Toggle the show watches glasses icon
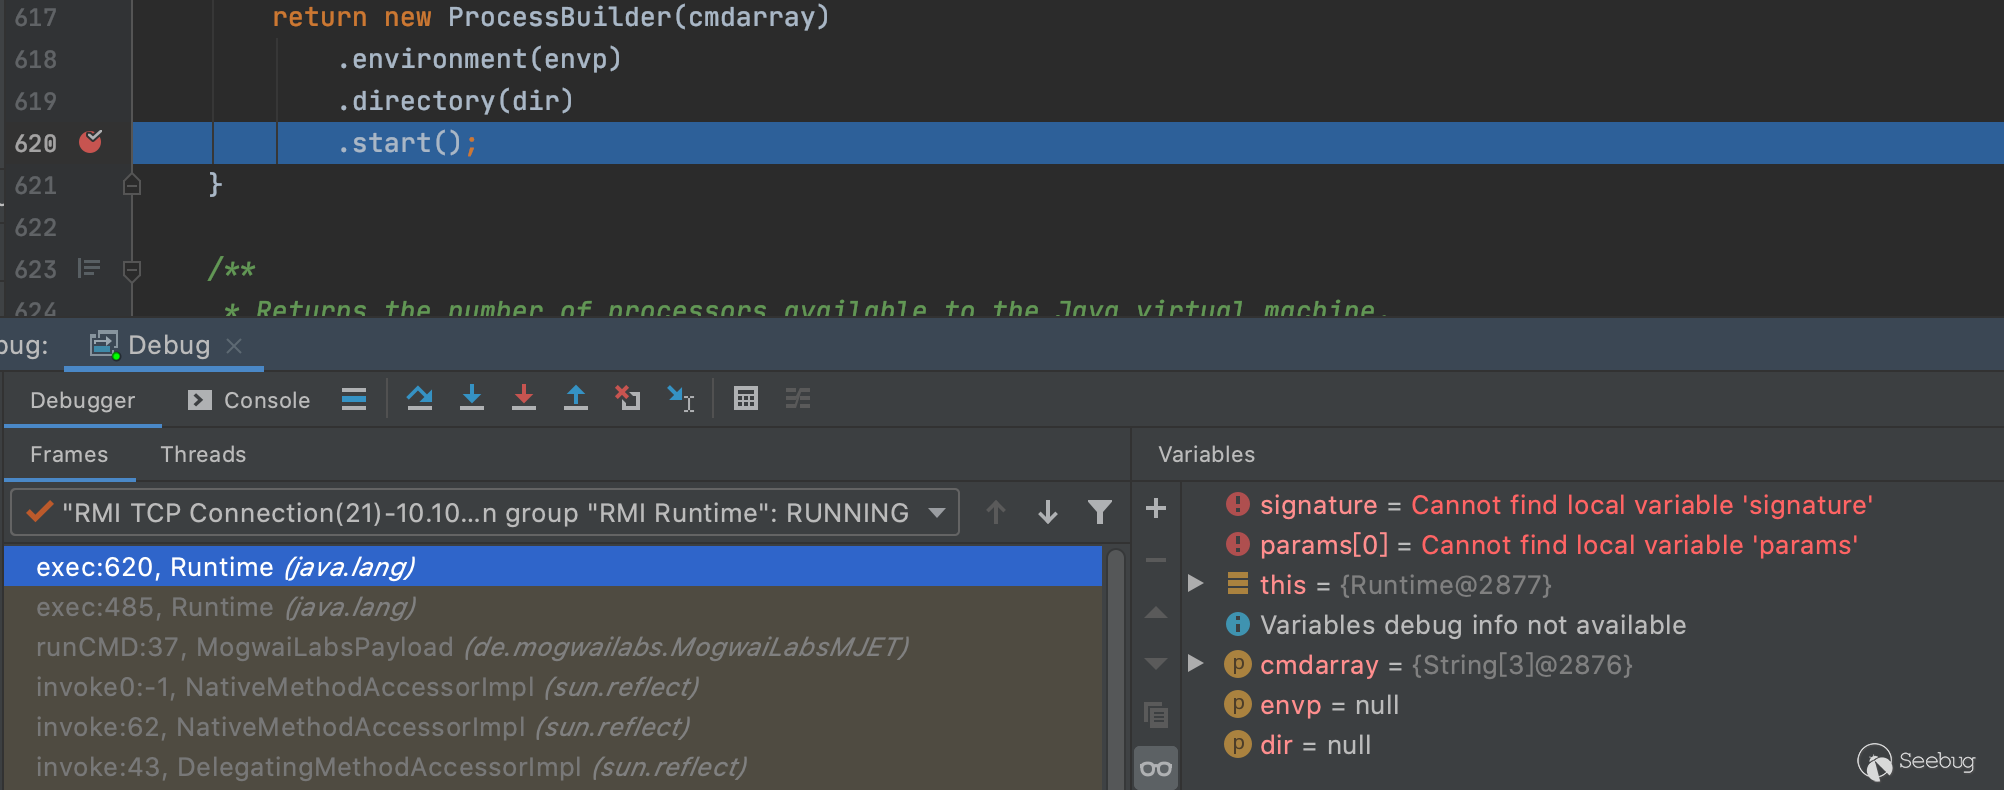2004x790 pixels. pyautogui.click(x=1156, y=768)
